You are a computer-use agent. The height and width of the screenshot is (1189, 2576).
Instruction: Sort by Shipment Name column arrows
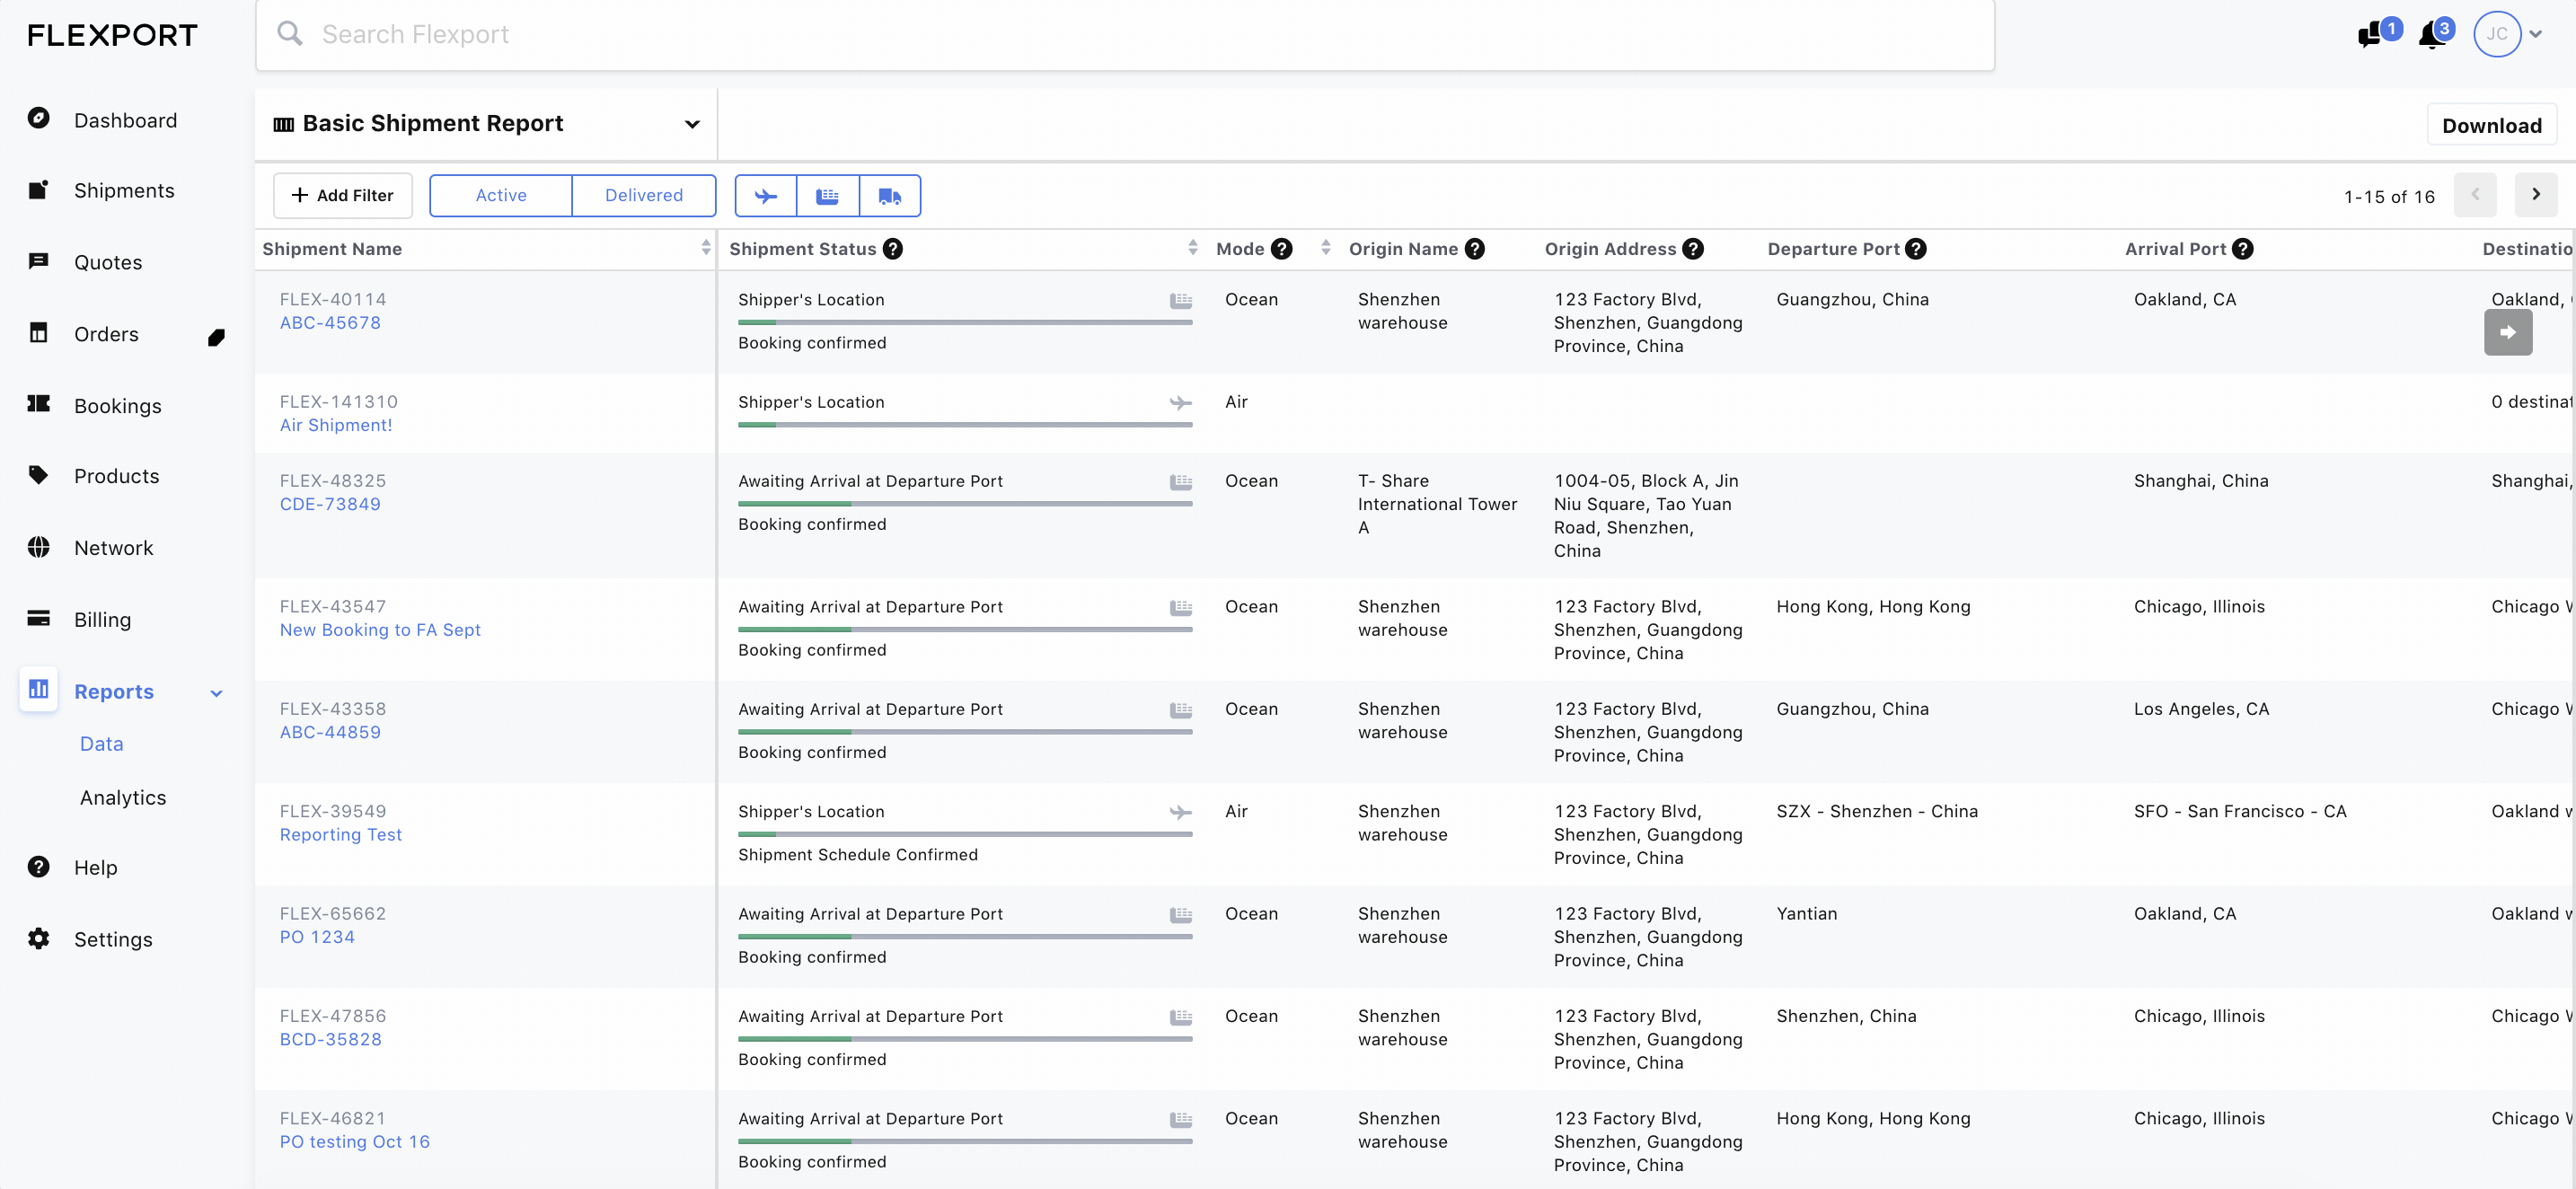706,248
